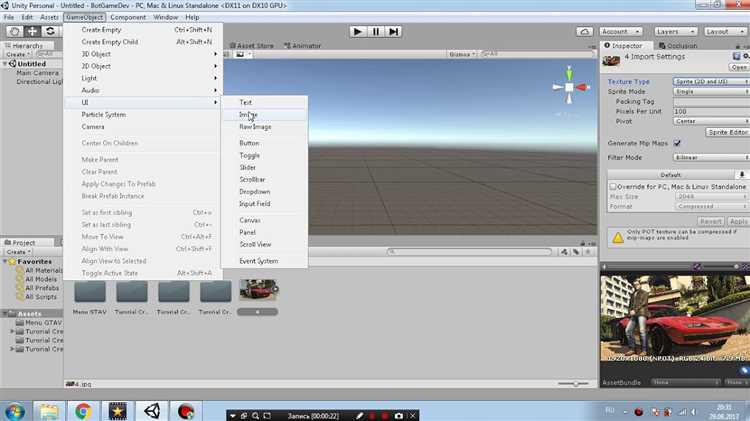Open the Filter Mode dropdown
This screenshot has height=421, width=750.
tap(711, 157)
